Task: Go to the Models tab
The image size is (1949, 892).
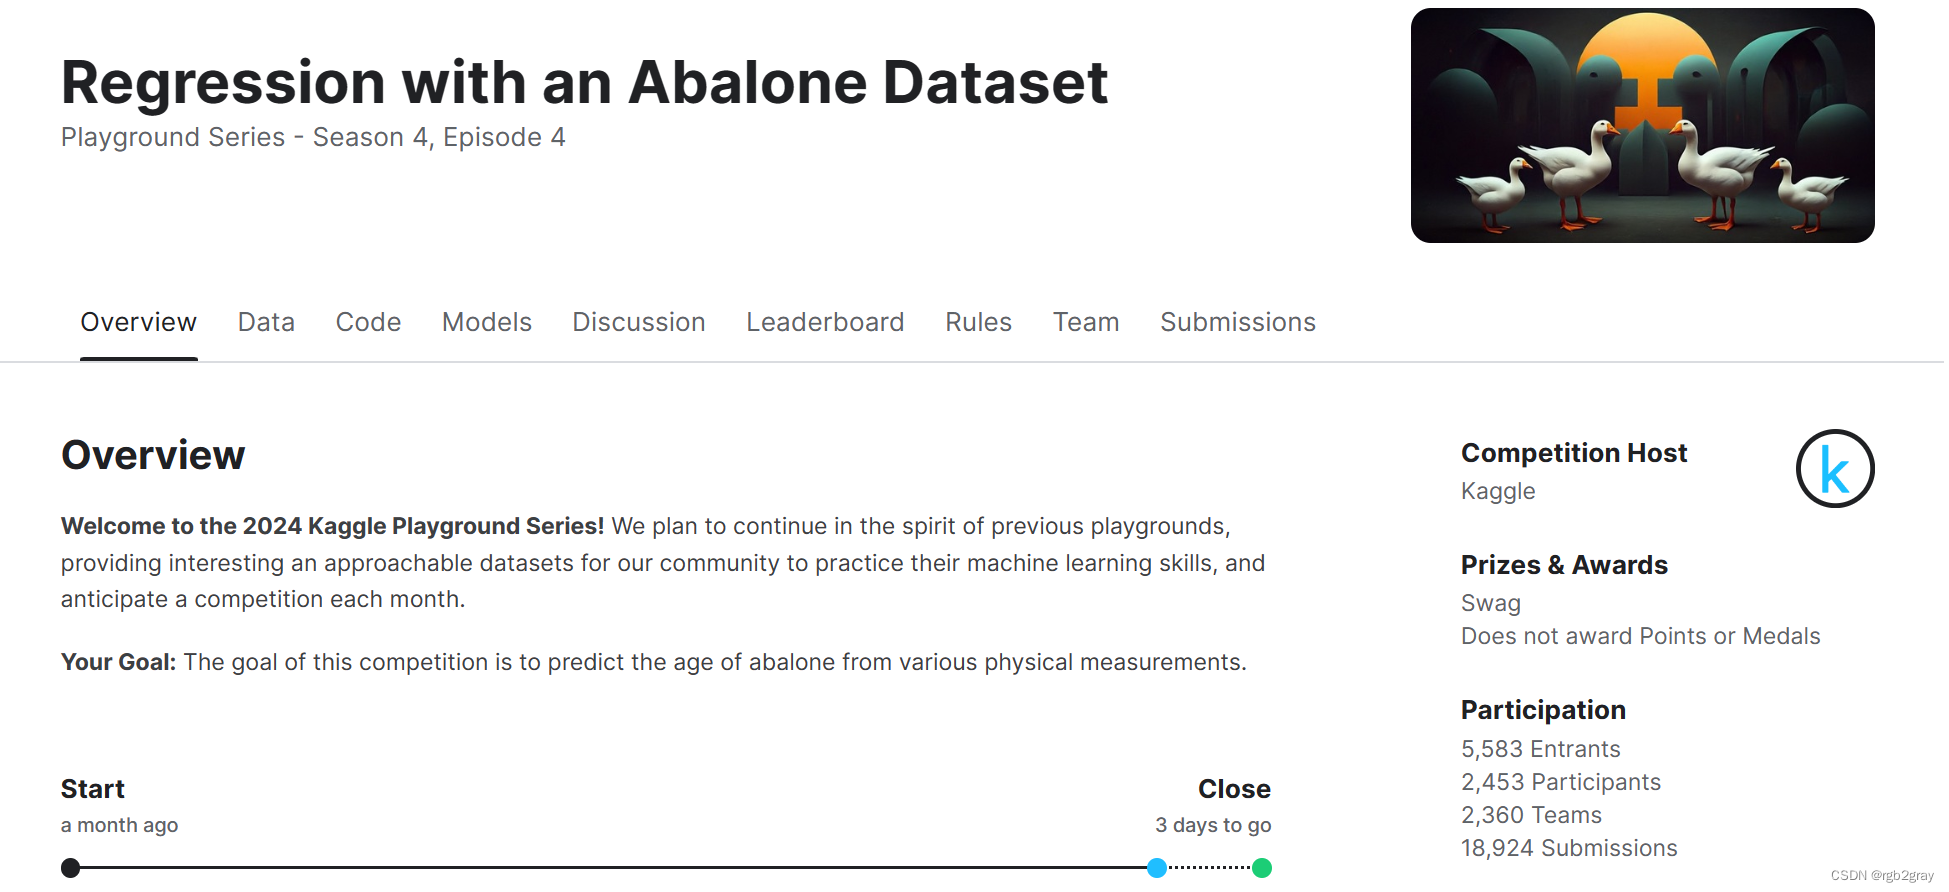Action: coord(487,322)
